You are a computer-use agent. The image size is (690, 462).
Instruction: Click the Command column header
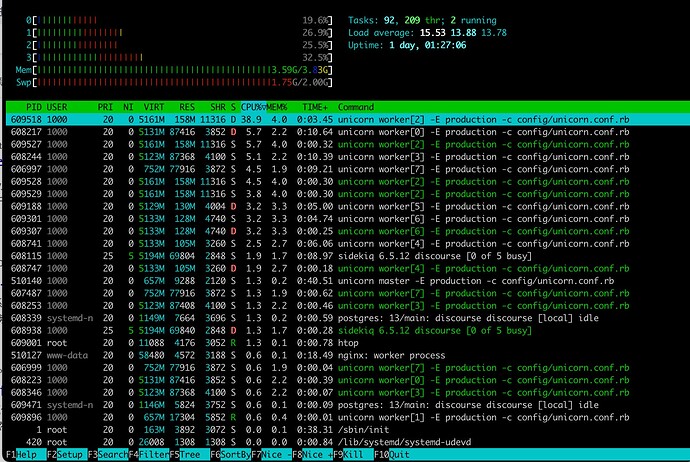tap(356, 107)
